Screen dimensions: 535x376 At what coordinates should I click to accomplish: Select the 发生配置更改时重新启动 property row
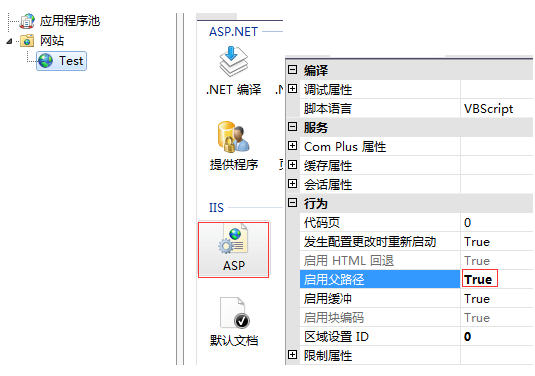416,242
